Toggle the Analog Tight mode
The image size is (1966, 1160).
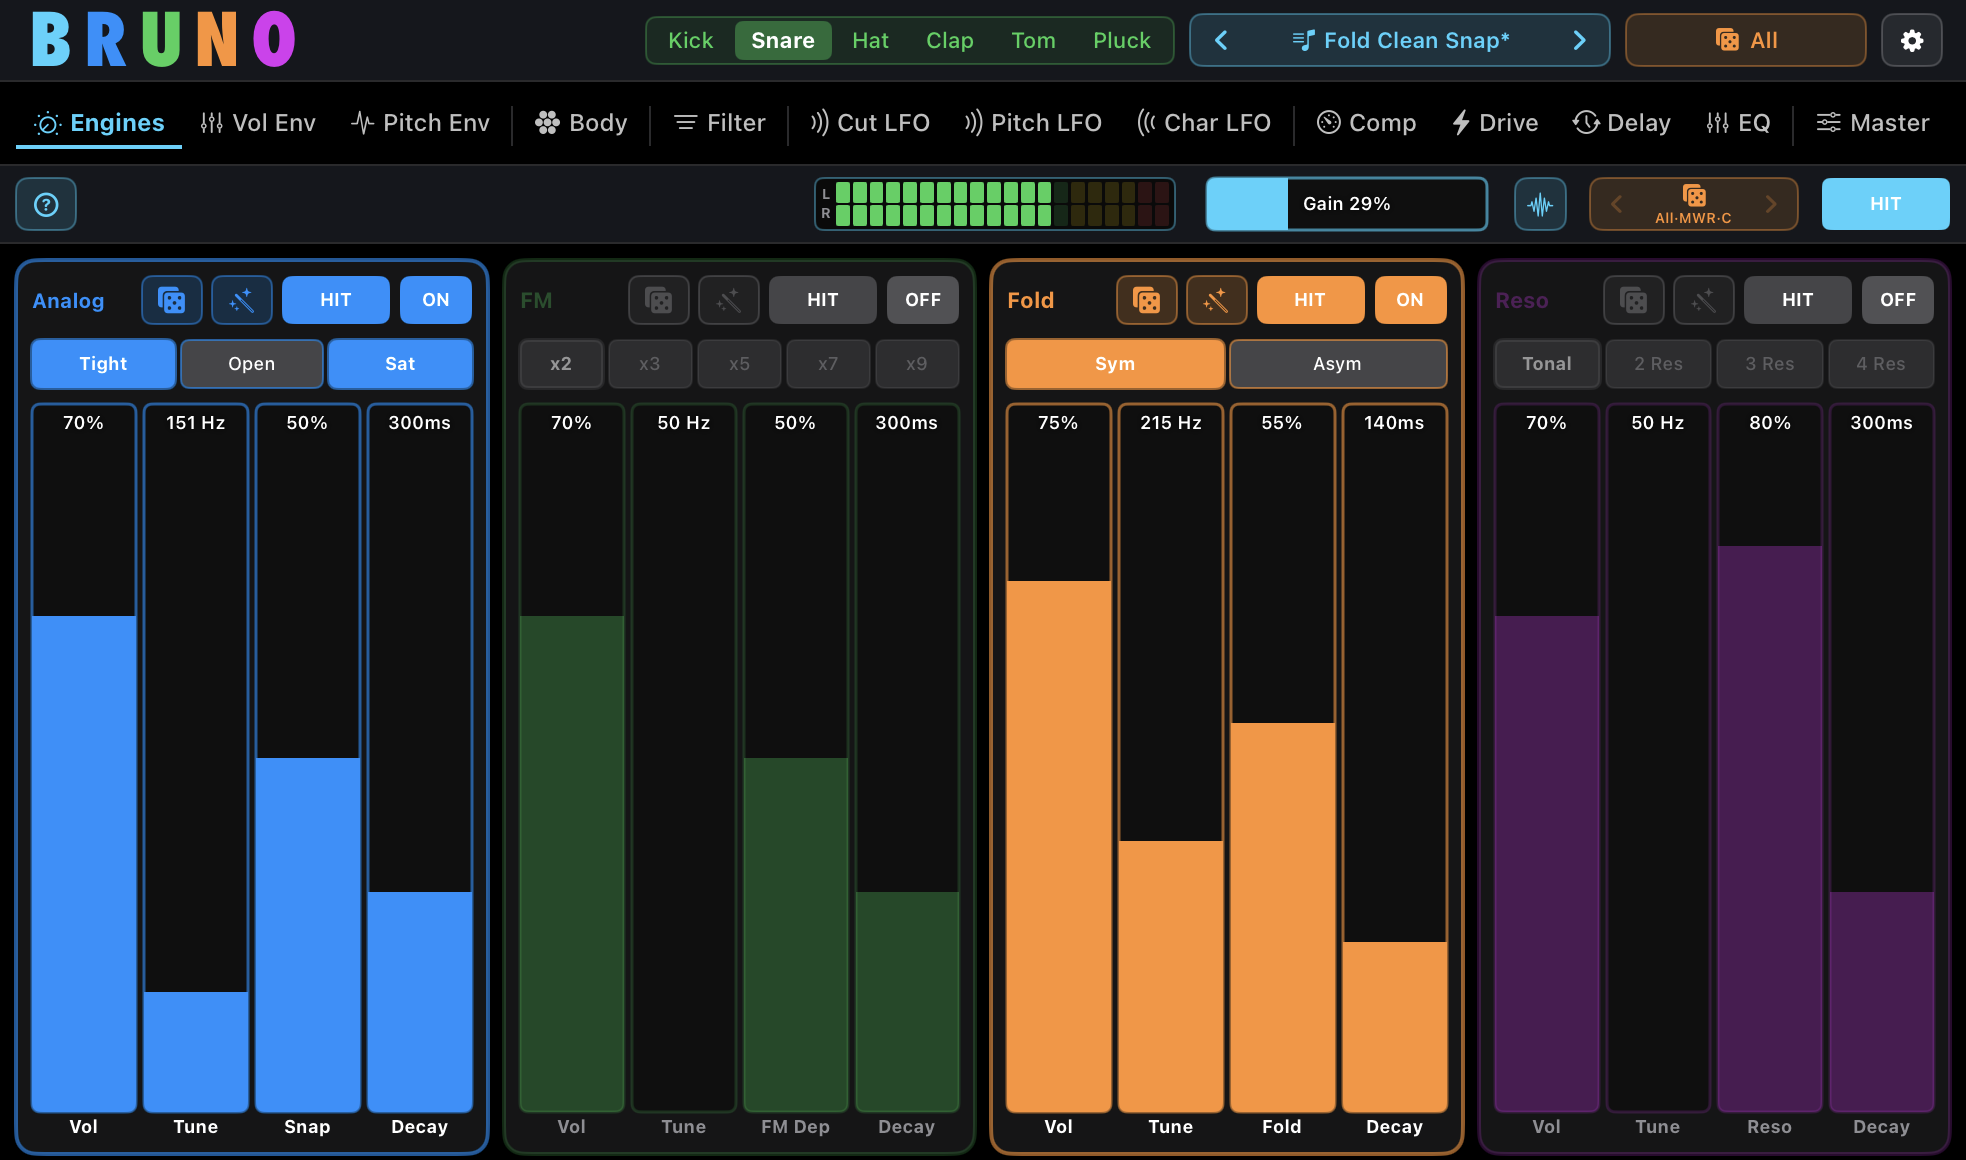coord(104,364)
